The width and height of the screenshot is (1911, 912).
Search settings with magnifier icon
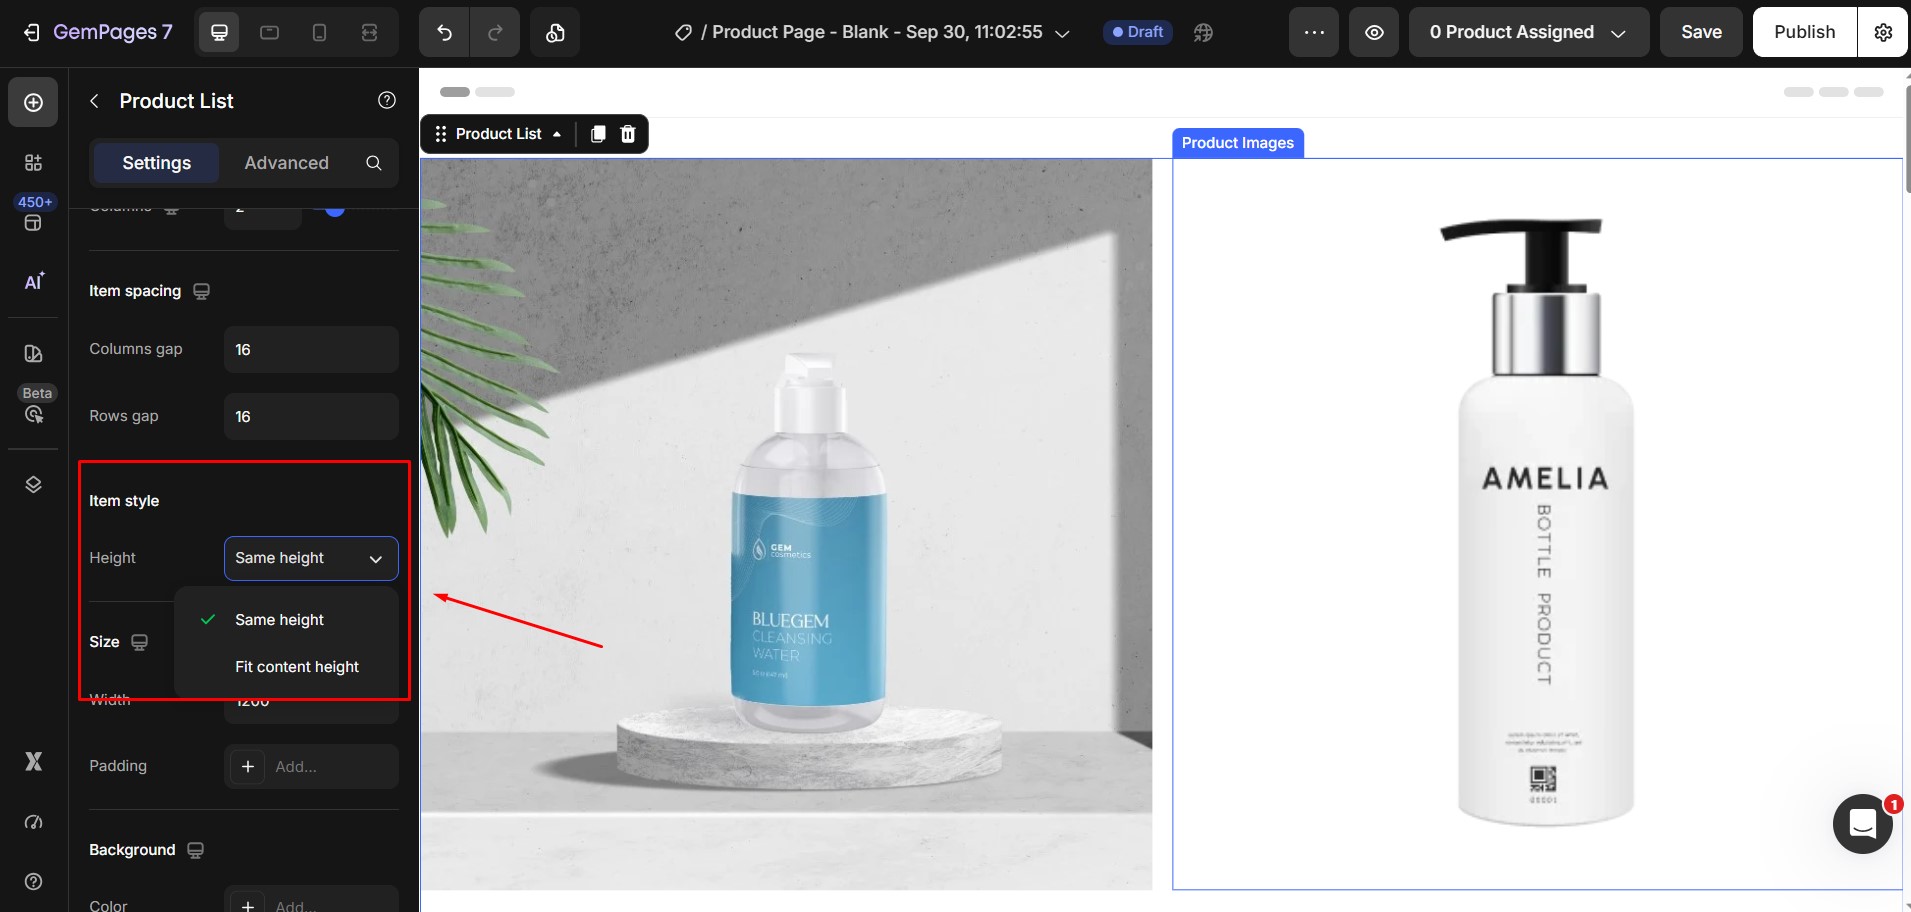tap(374, 163)
